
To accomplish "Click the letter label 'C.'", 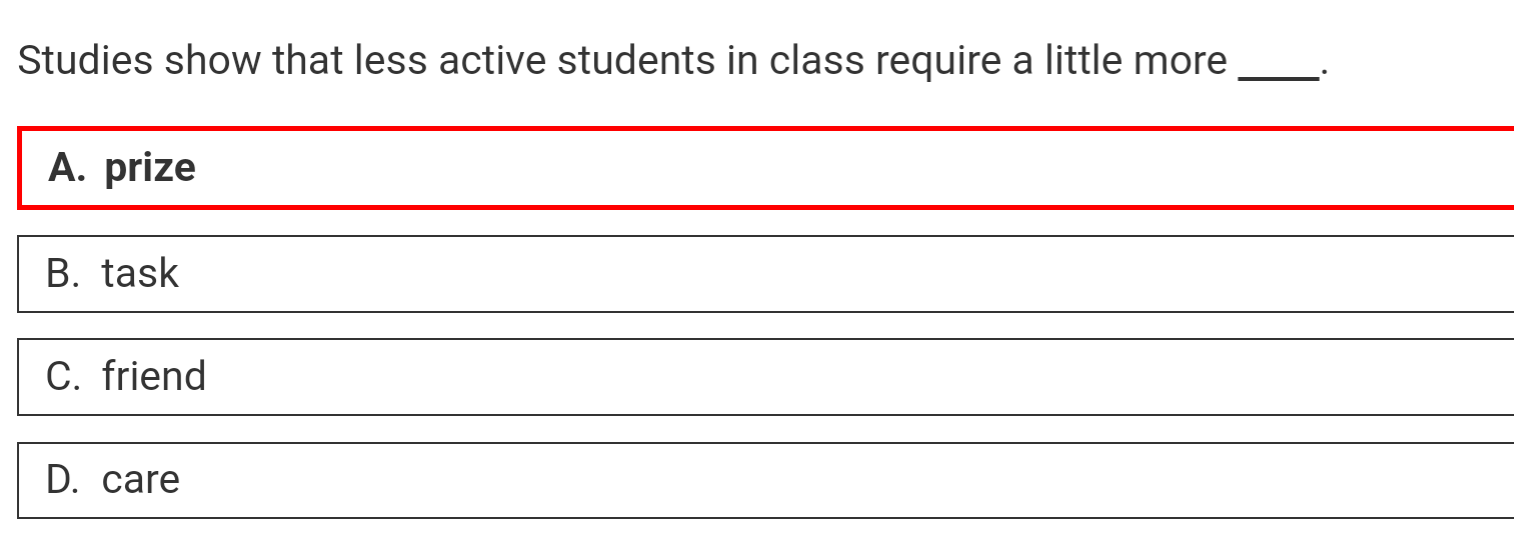I will tap(65, 377).
